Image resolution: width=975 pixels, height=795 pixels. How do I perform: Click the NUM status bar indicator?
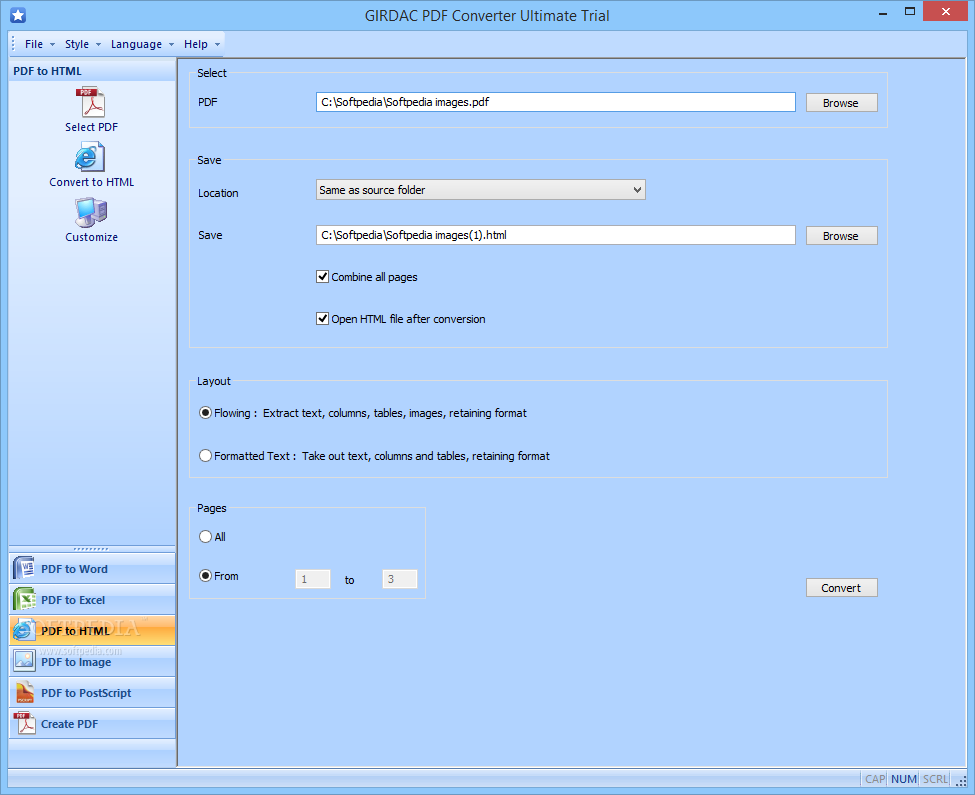[903, 779]
